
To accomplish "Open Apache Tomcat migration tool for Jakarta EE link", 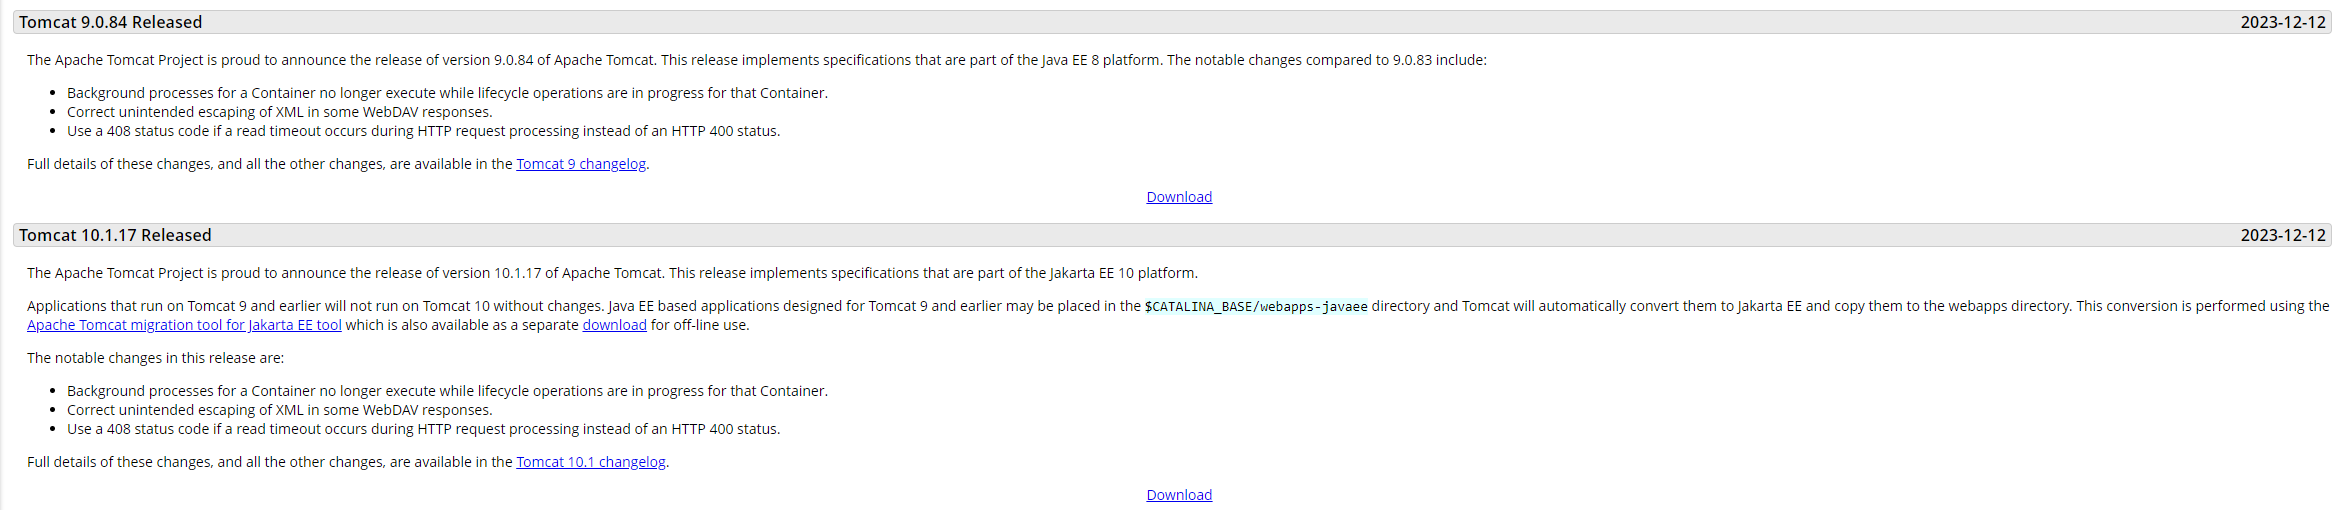I will [x=184, y=325].
